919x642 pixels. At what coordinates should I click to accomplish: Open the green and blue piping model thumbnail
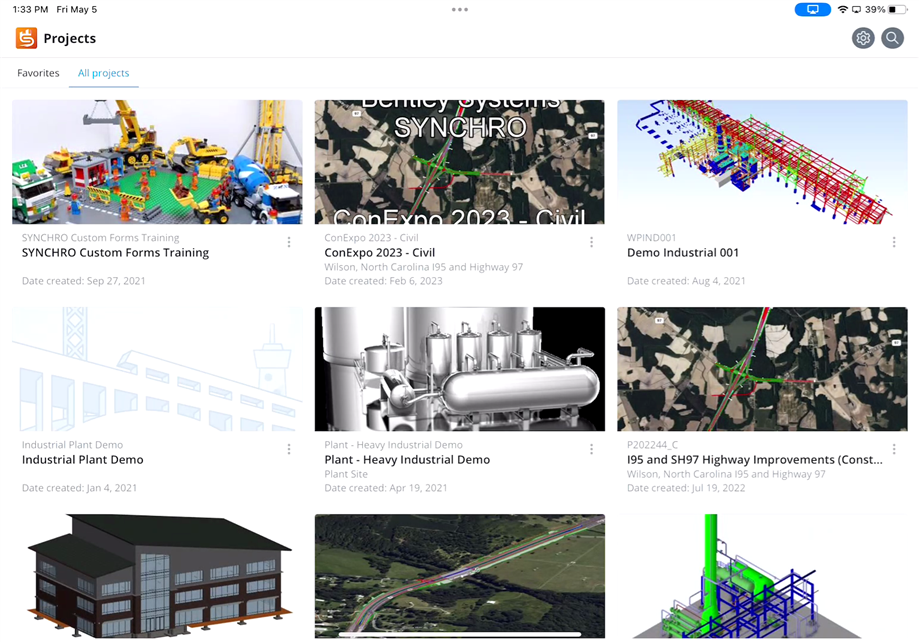(762, 576)
